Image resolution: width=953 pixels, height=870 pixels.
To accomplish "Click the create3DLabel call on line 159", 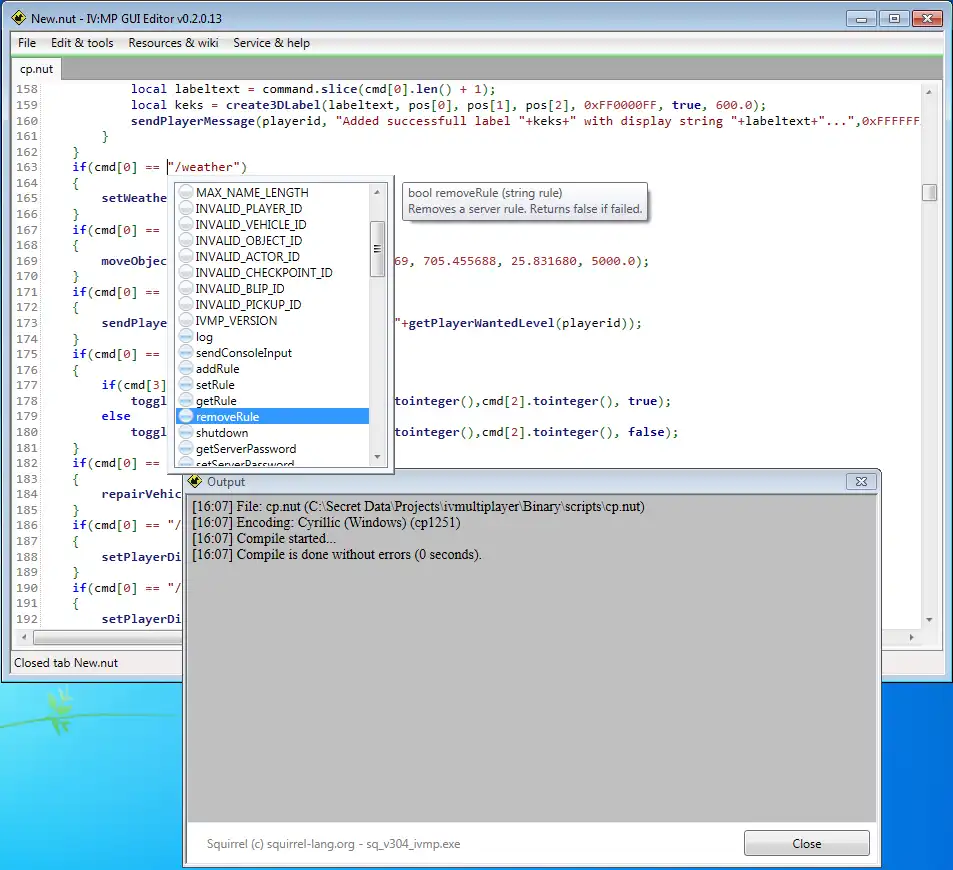I will pyautogui.click(x=273, y=105).
